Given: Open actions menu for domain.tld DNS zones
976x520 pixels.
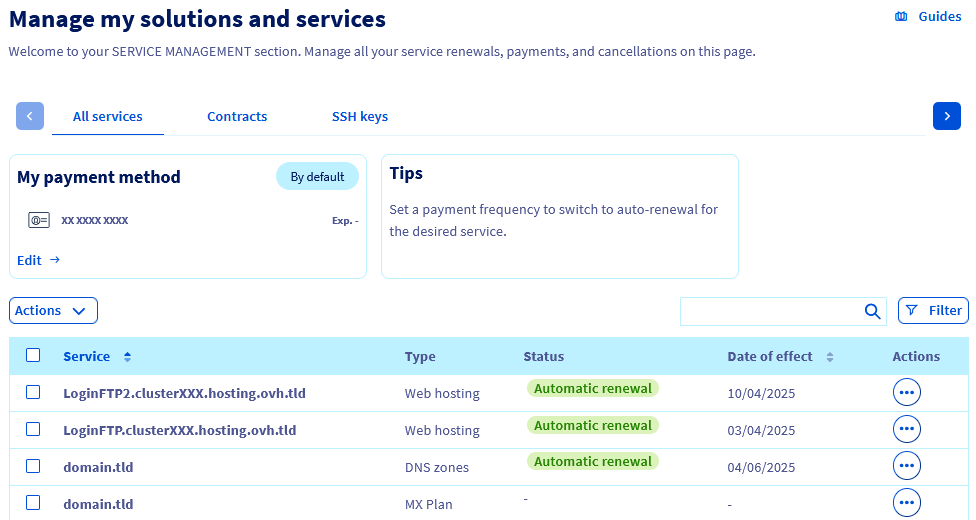Looking at the screenshot, I should pos(906,467).
